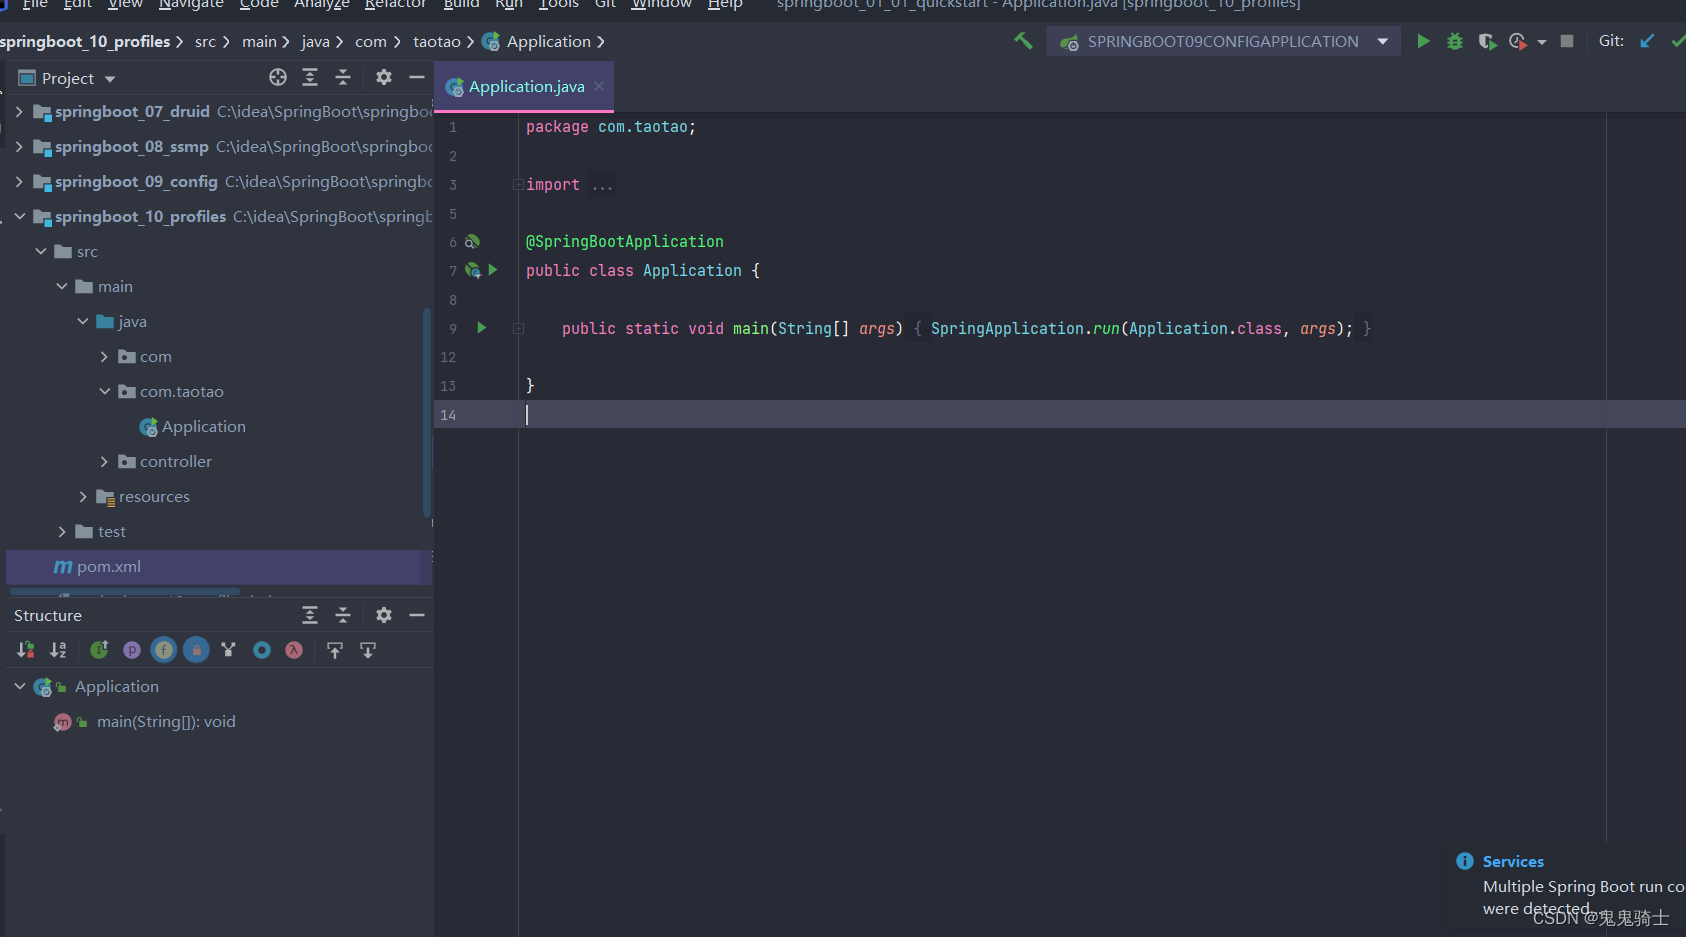Sort Structure by visibility icon
Viewport: 1686px width, 937px height.
26,650
